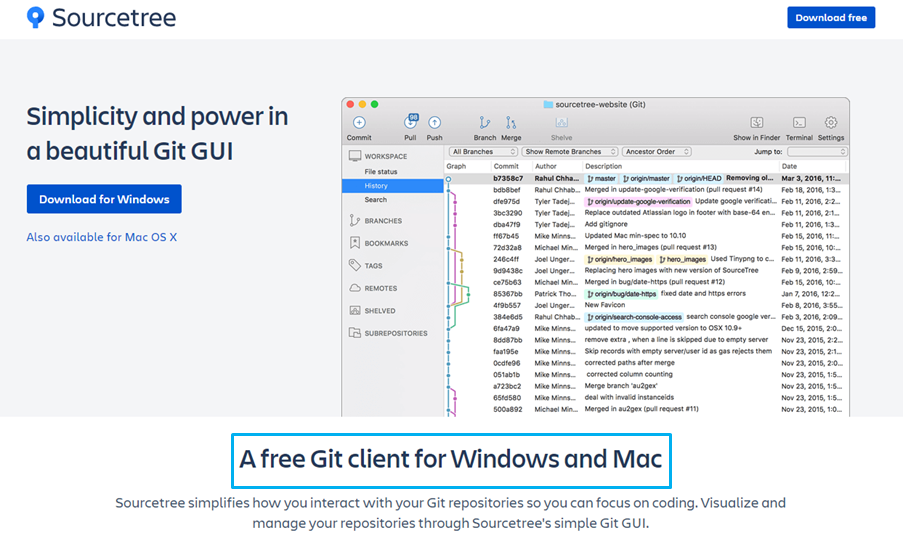Click 'A free Git client for Windows and Mac' heading
903x554 pixels.
(451, 460)
